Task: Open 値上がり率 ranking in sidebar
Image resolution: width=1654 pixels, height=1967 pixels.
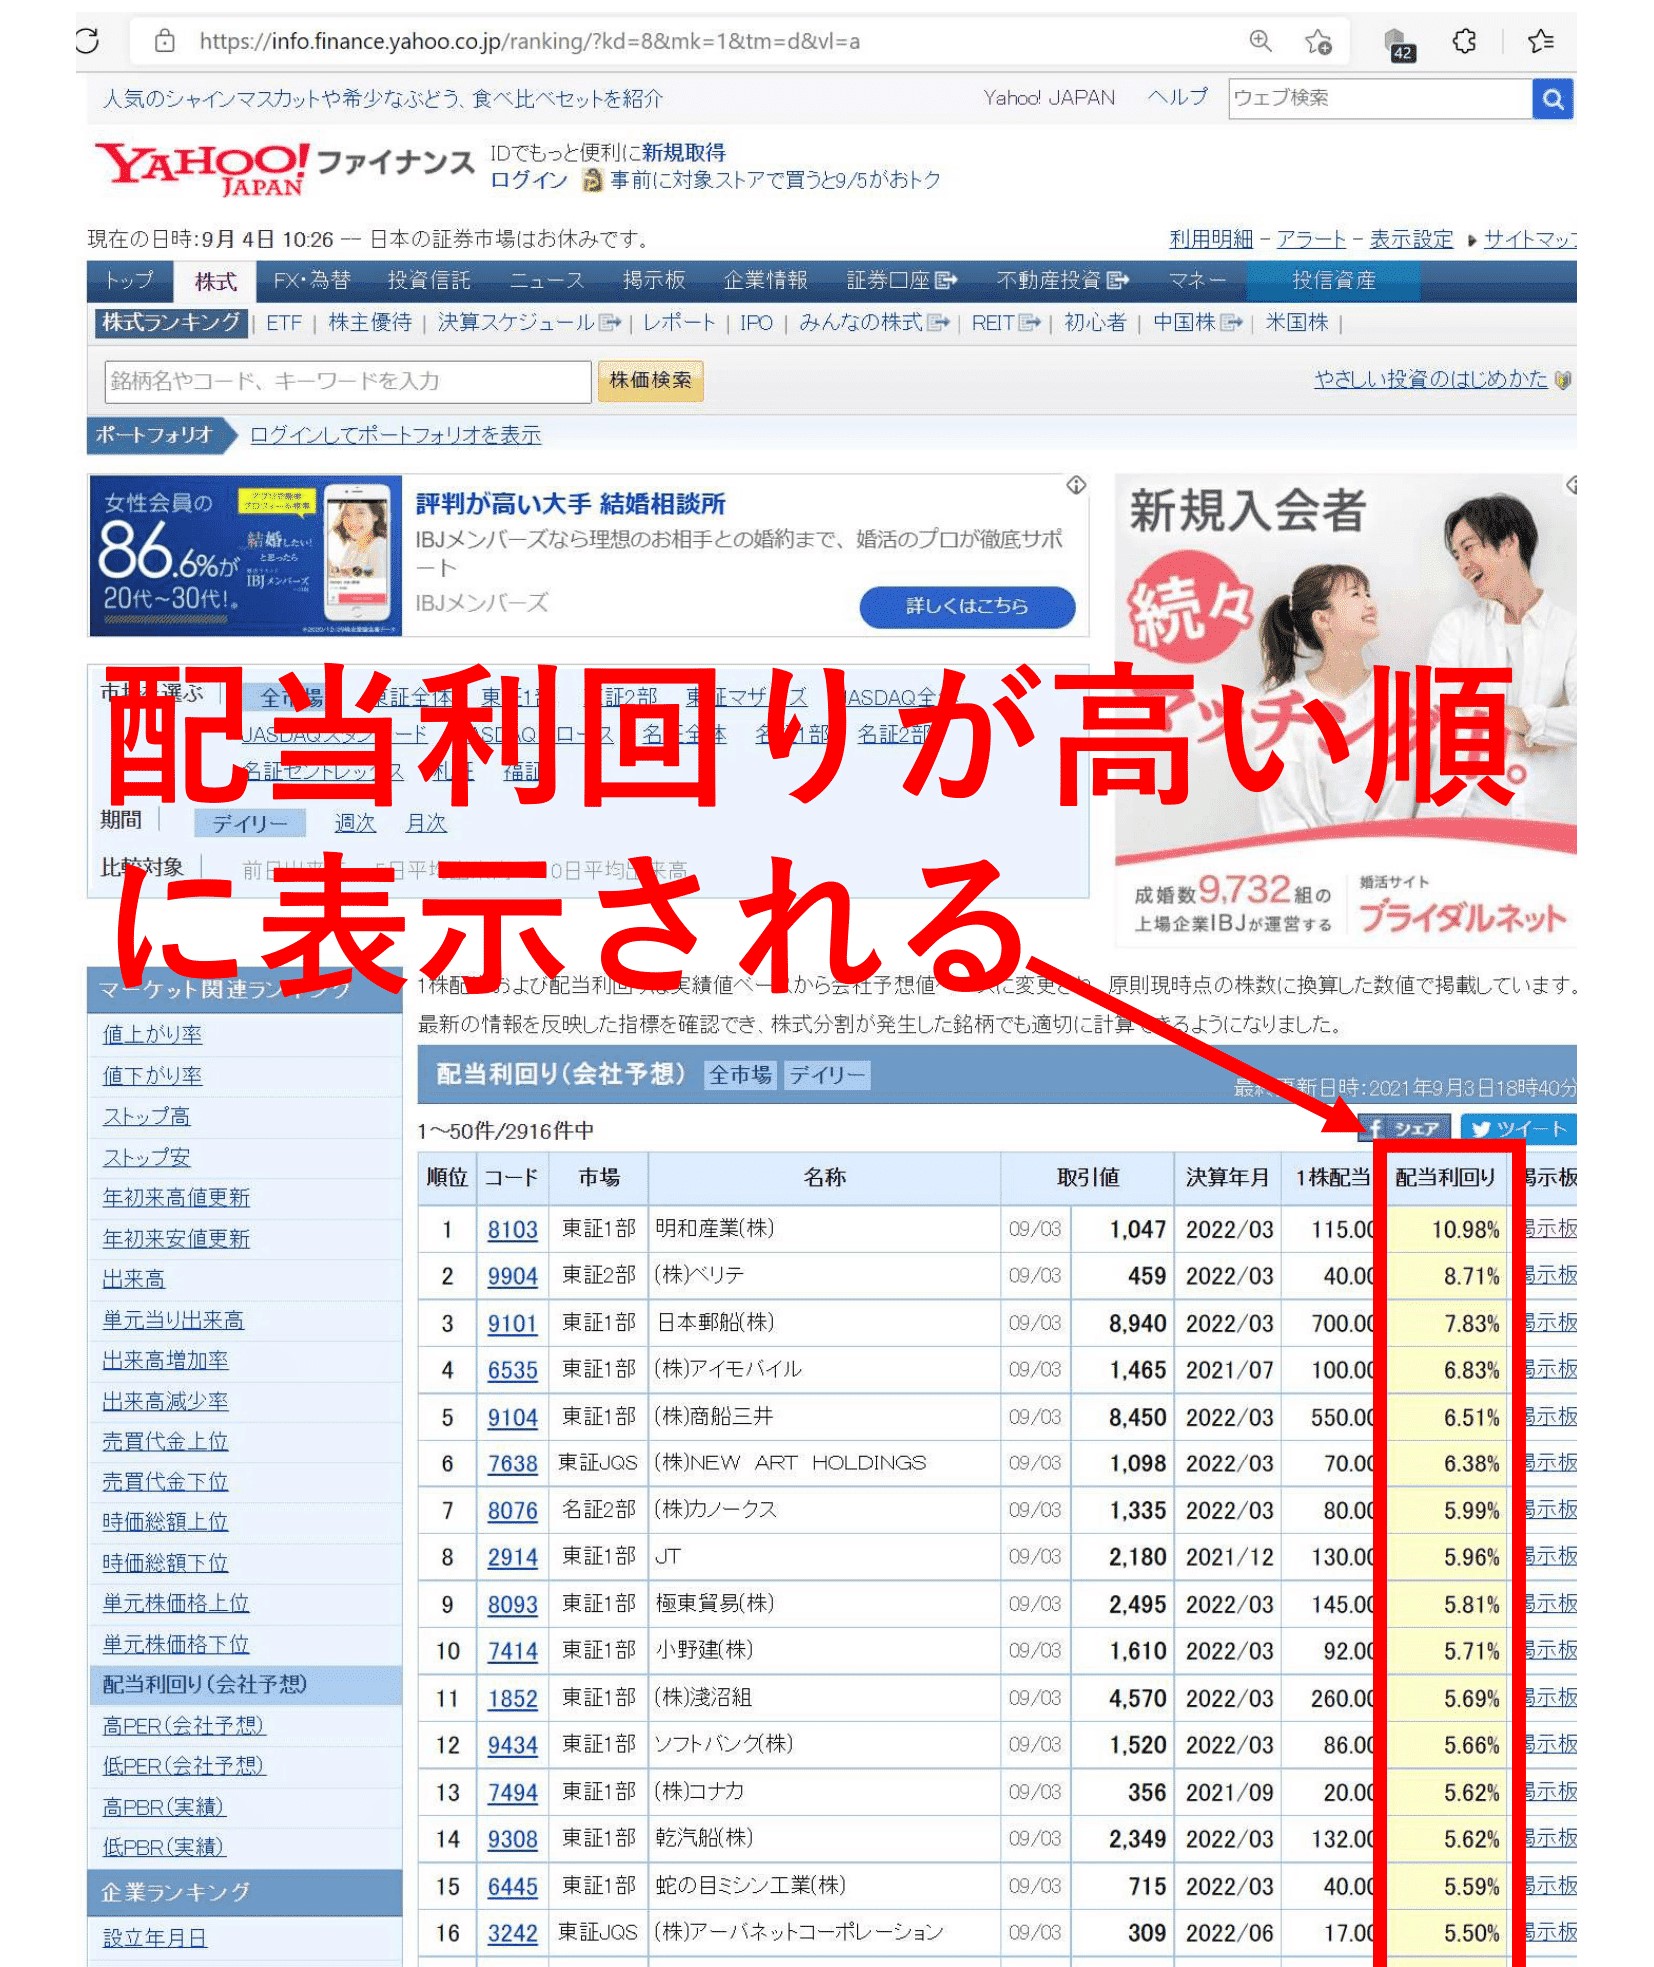Action: tap(152, 1035)
